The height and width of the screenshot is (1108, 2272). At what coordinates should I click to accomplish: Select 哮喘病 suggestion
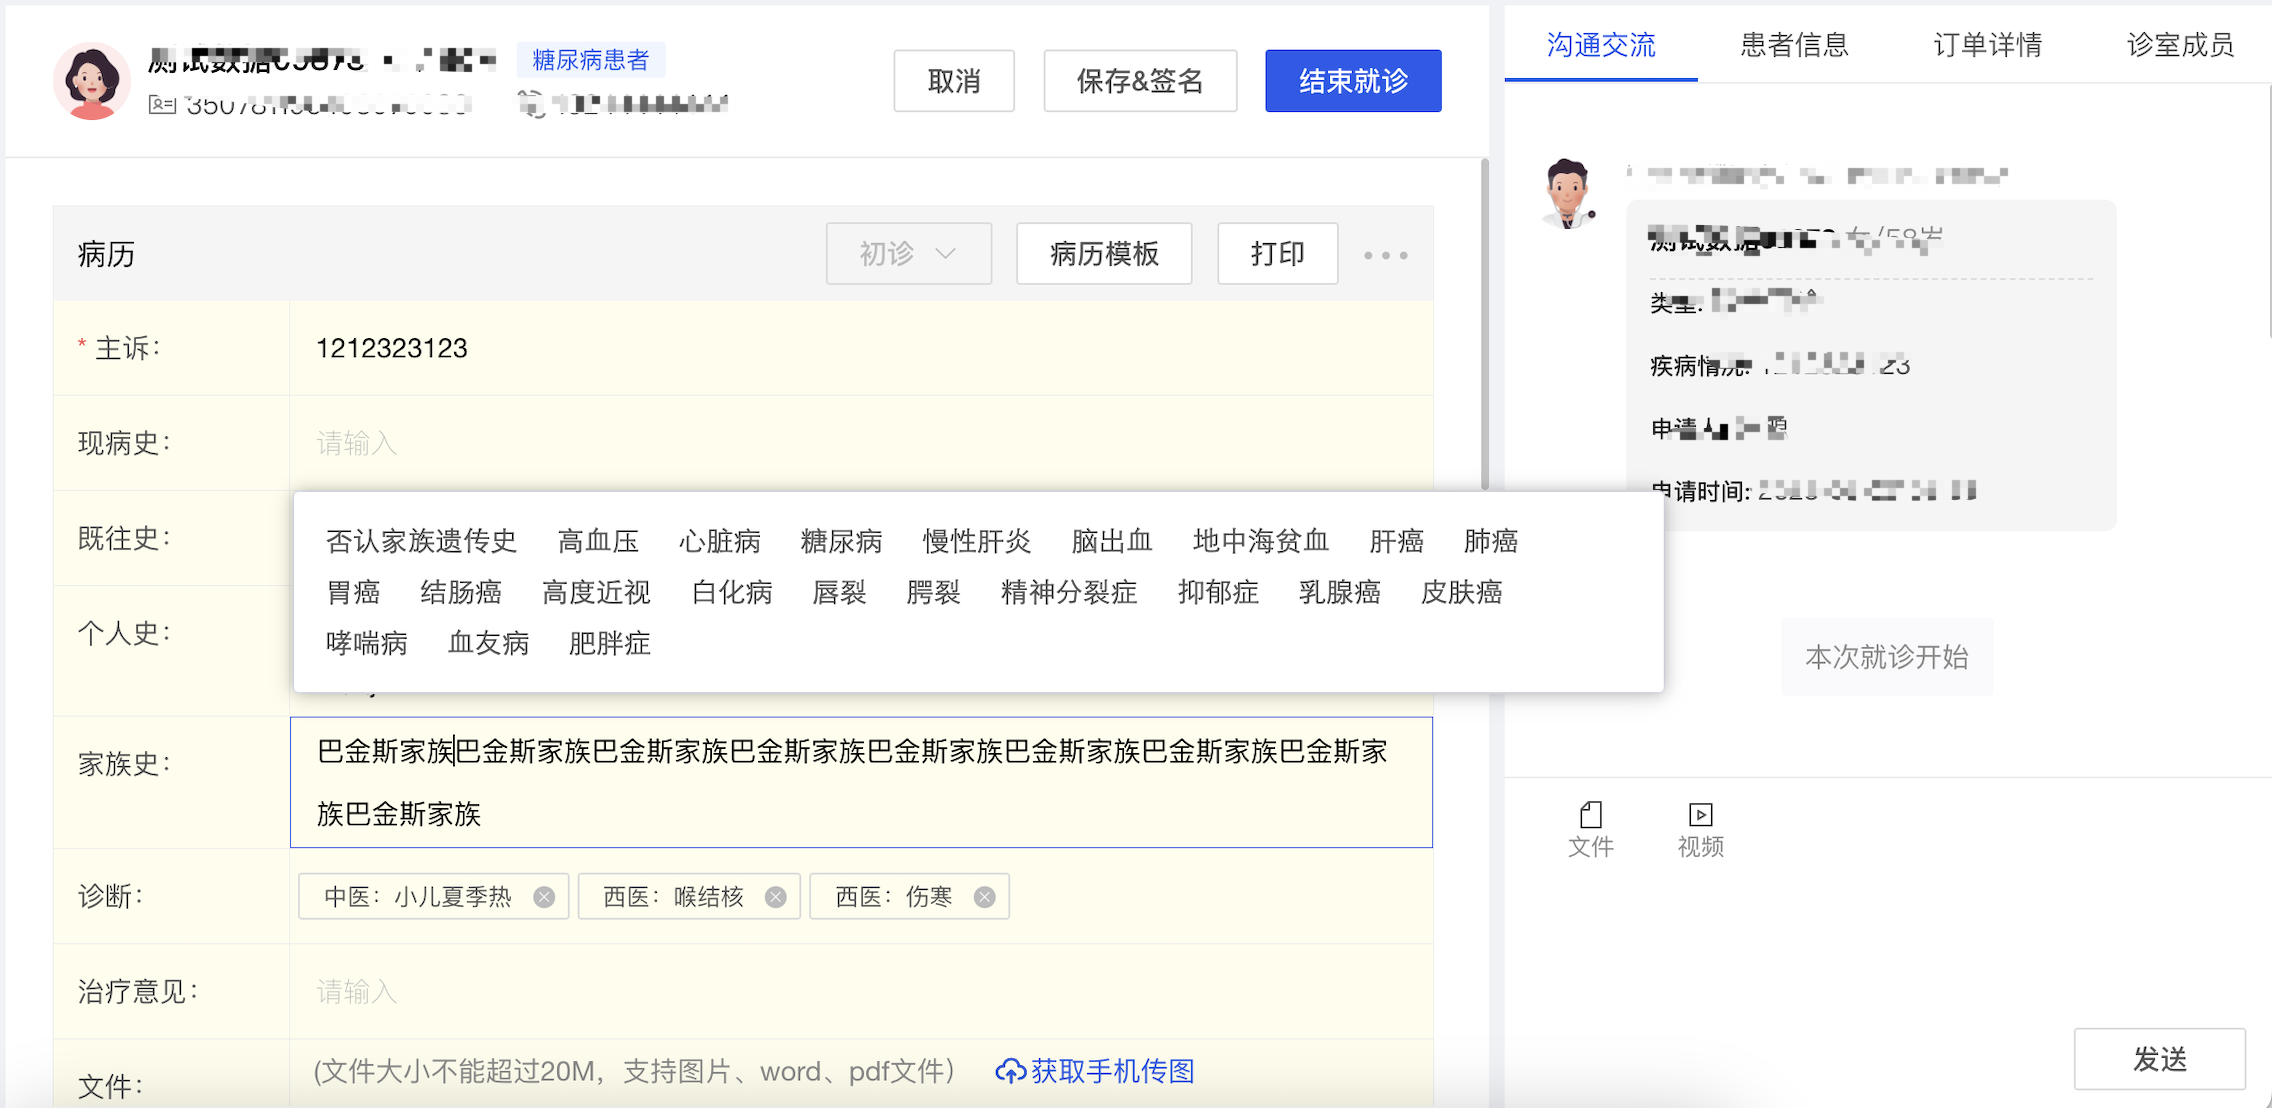pos(367,643)
